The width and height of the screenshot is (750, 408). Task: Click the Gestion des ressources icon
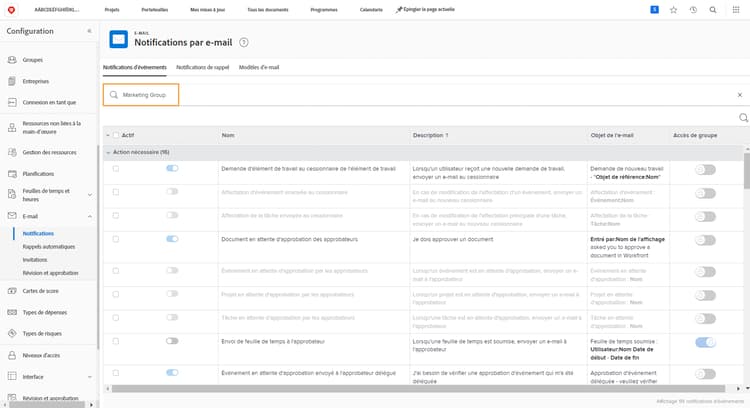(x=12, y=152)
